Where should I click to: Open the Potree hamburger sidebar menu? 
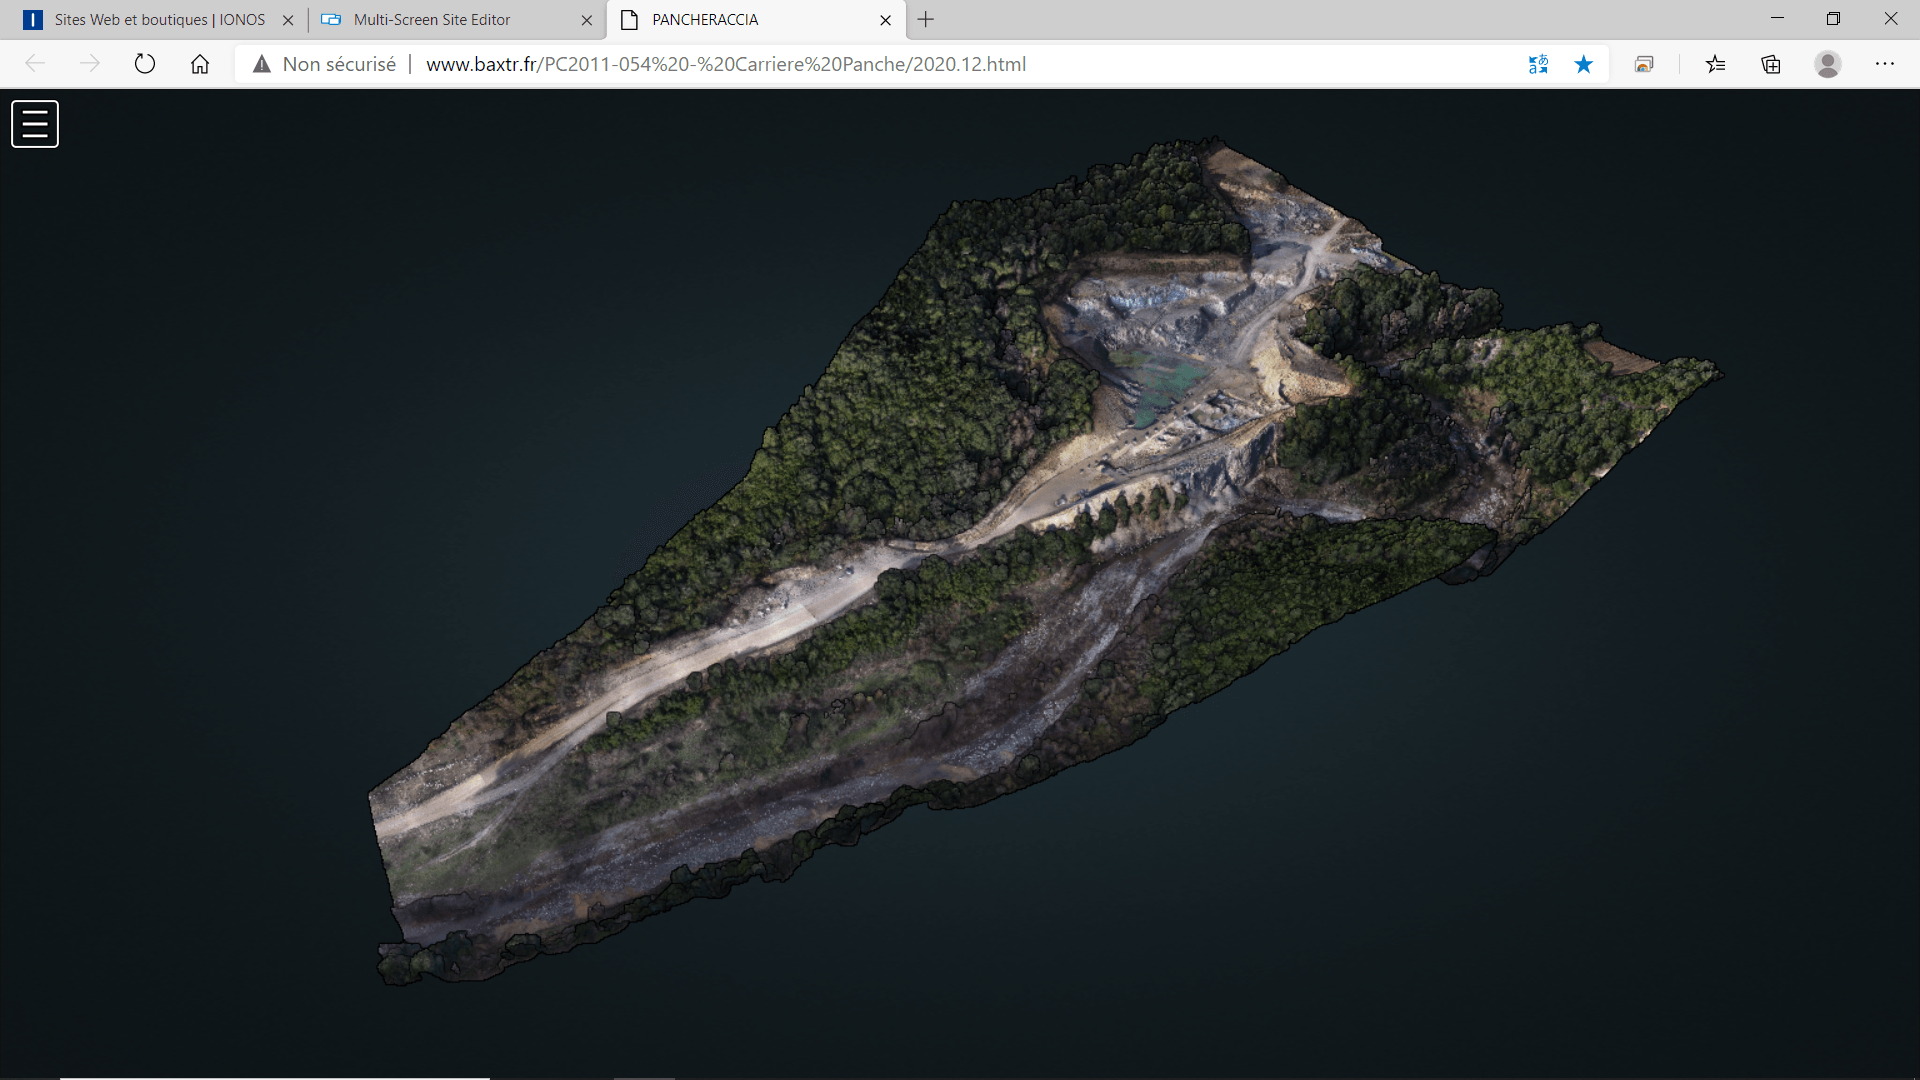[35, 124]
